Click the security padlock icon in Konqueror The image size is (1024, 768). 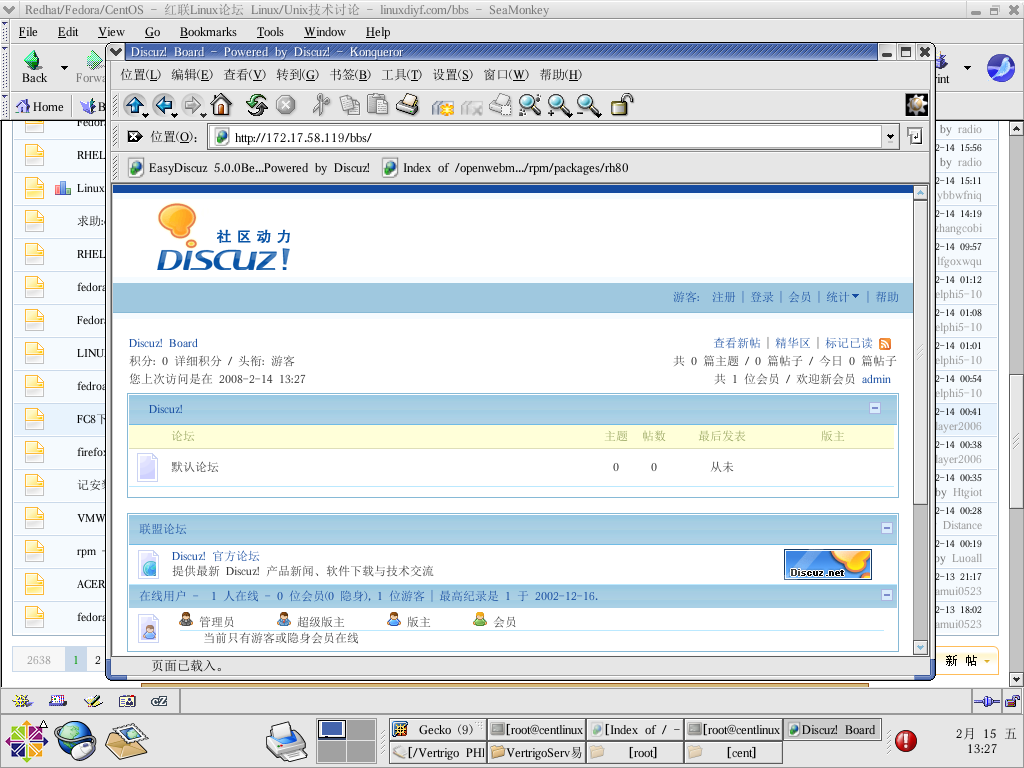(622, 104)
